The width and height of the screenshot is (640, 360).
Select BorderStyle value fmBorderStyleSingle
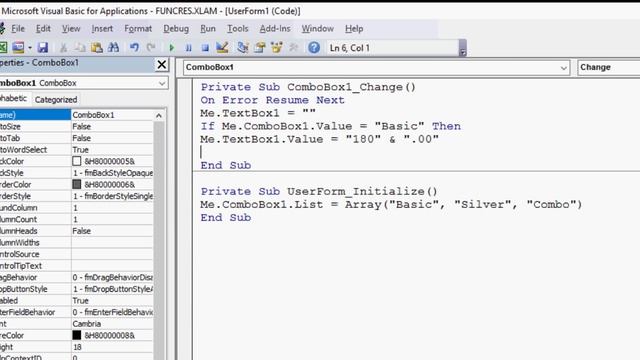coord(112,196)
